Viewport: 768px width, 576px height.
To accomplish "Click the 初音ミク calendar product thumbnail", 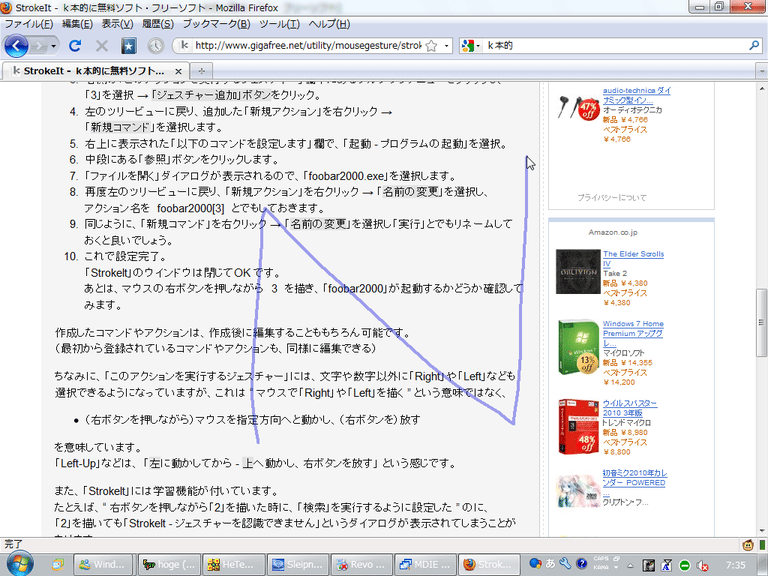I will pos(578,491).
